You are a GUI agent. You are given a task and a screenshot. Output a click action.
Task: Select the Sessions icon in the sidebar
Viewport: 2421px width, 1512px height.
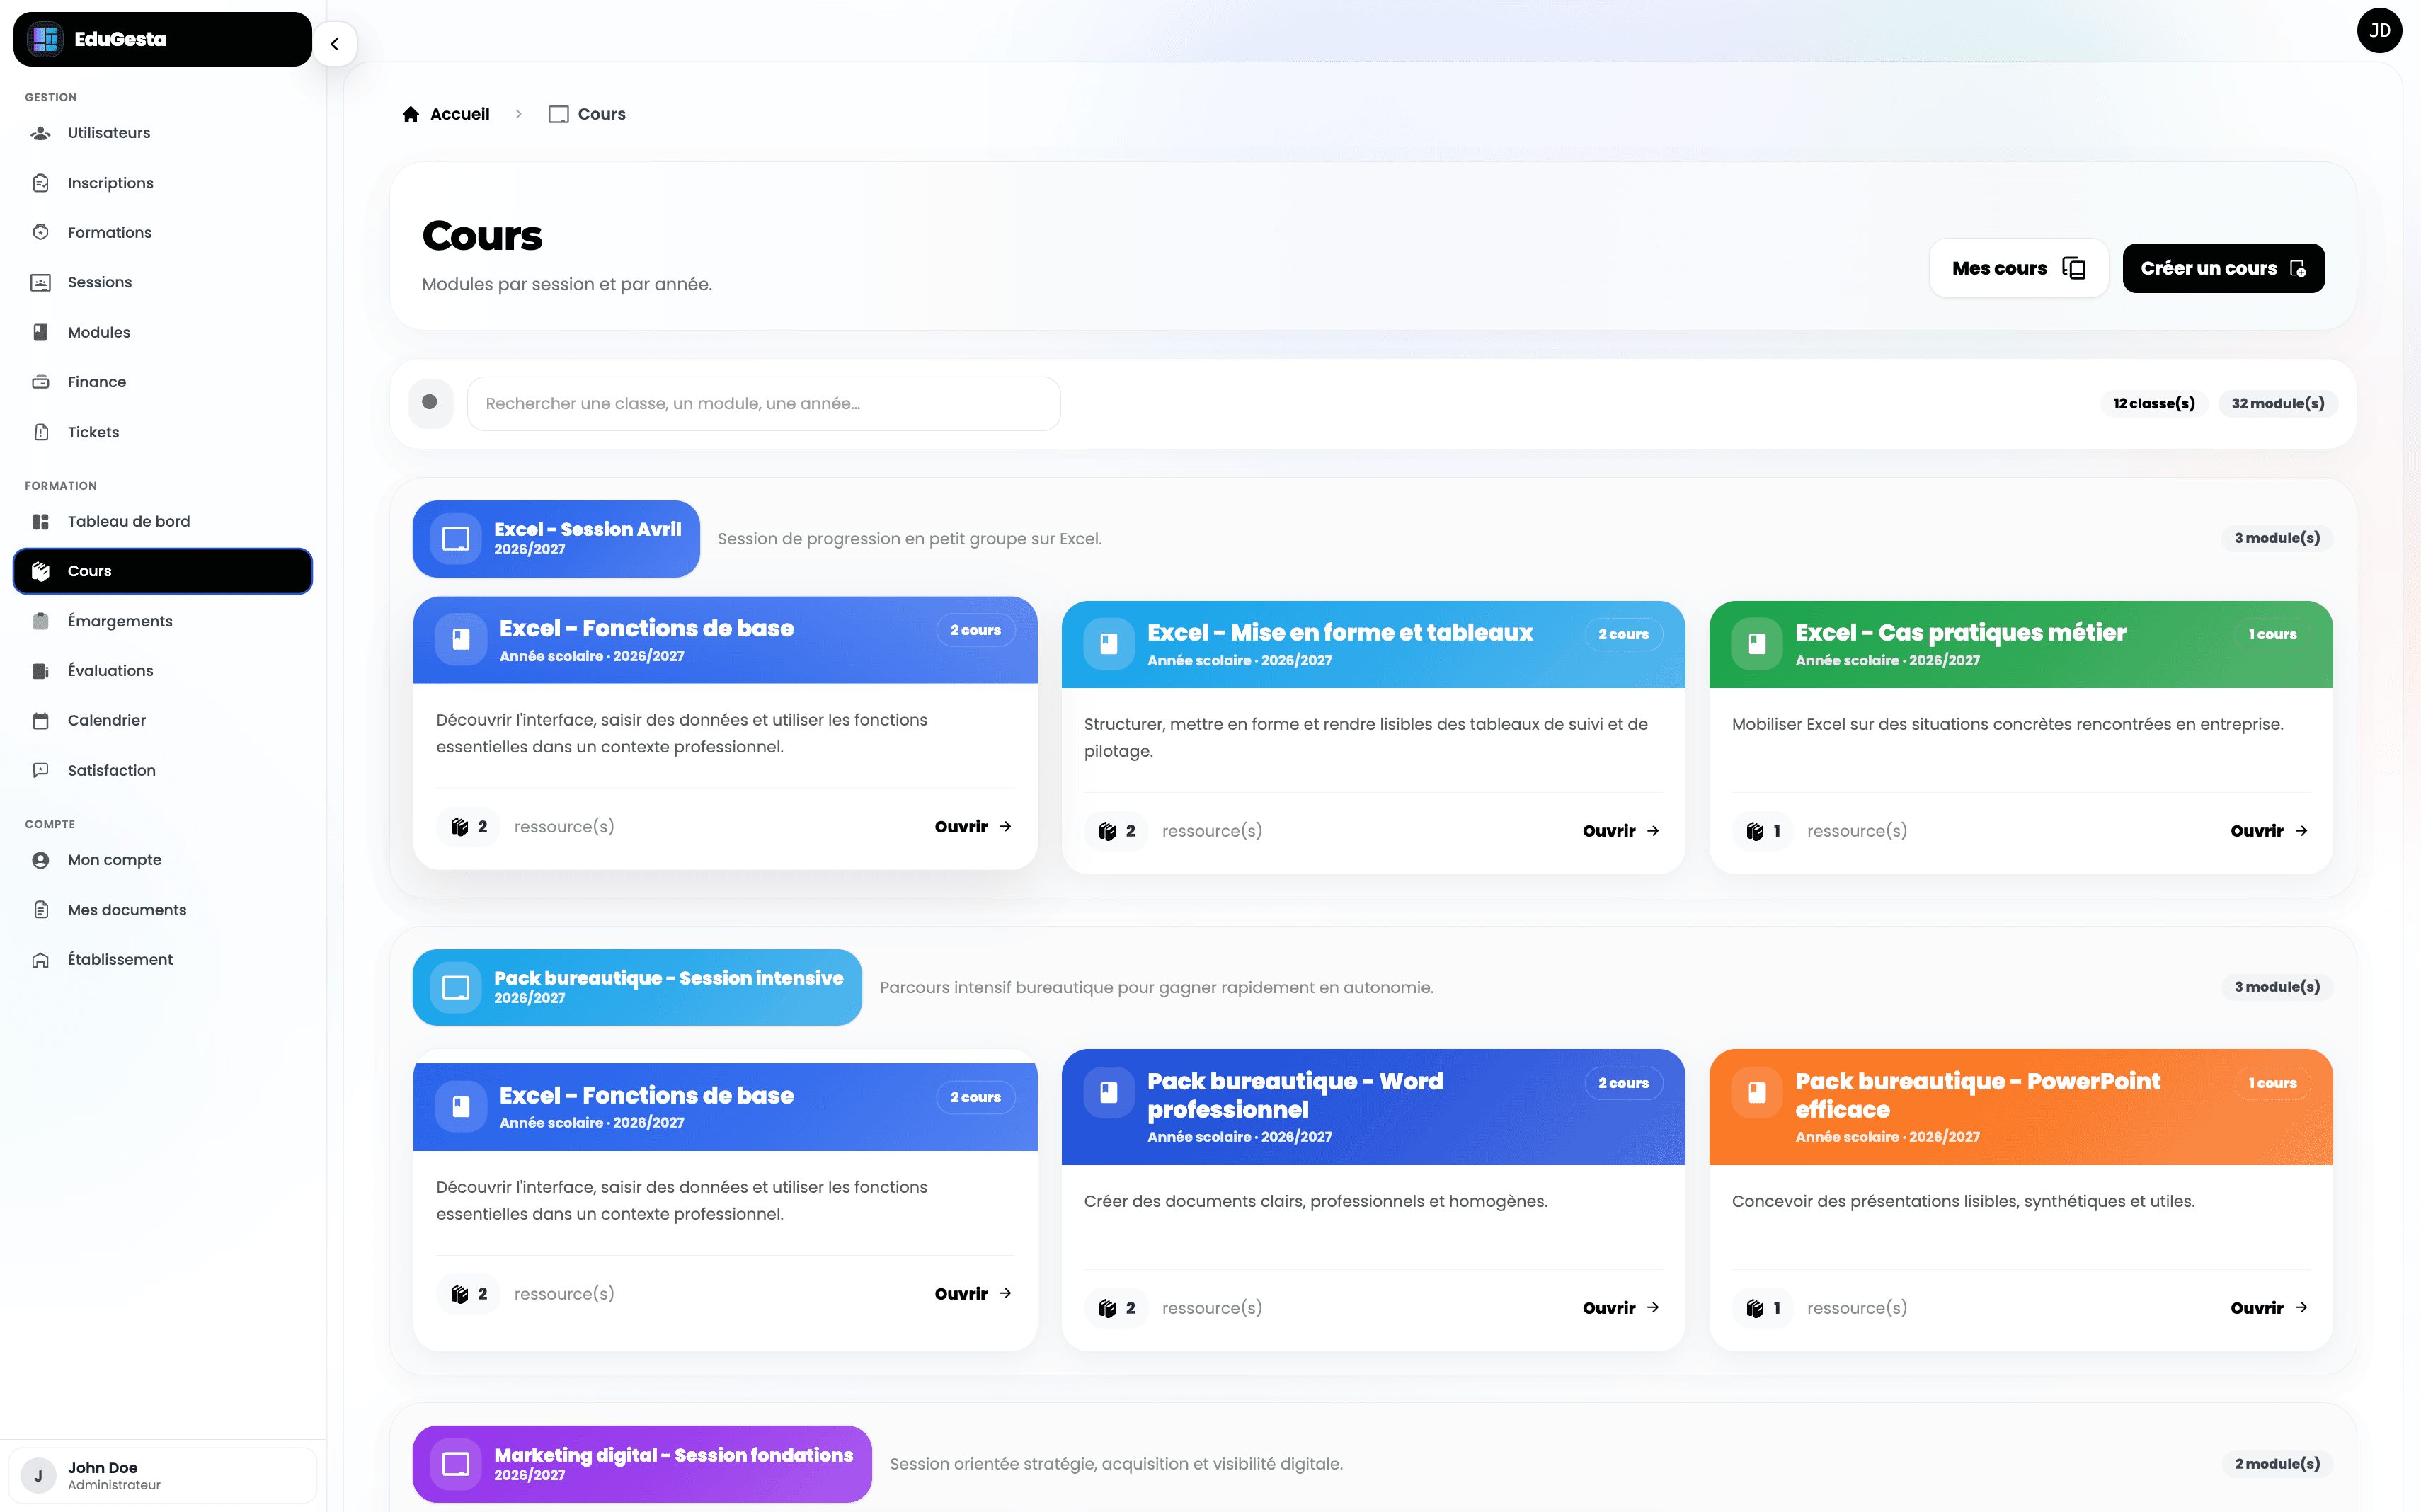coord(40,281)
